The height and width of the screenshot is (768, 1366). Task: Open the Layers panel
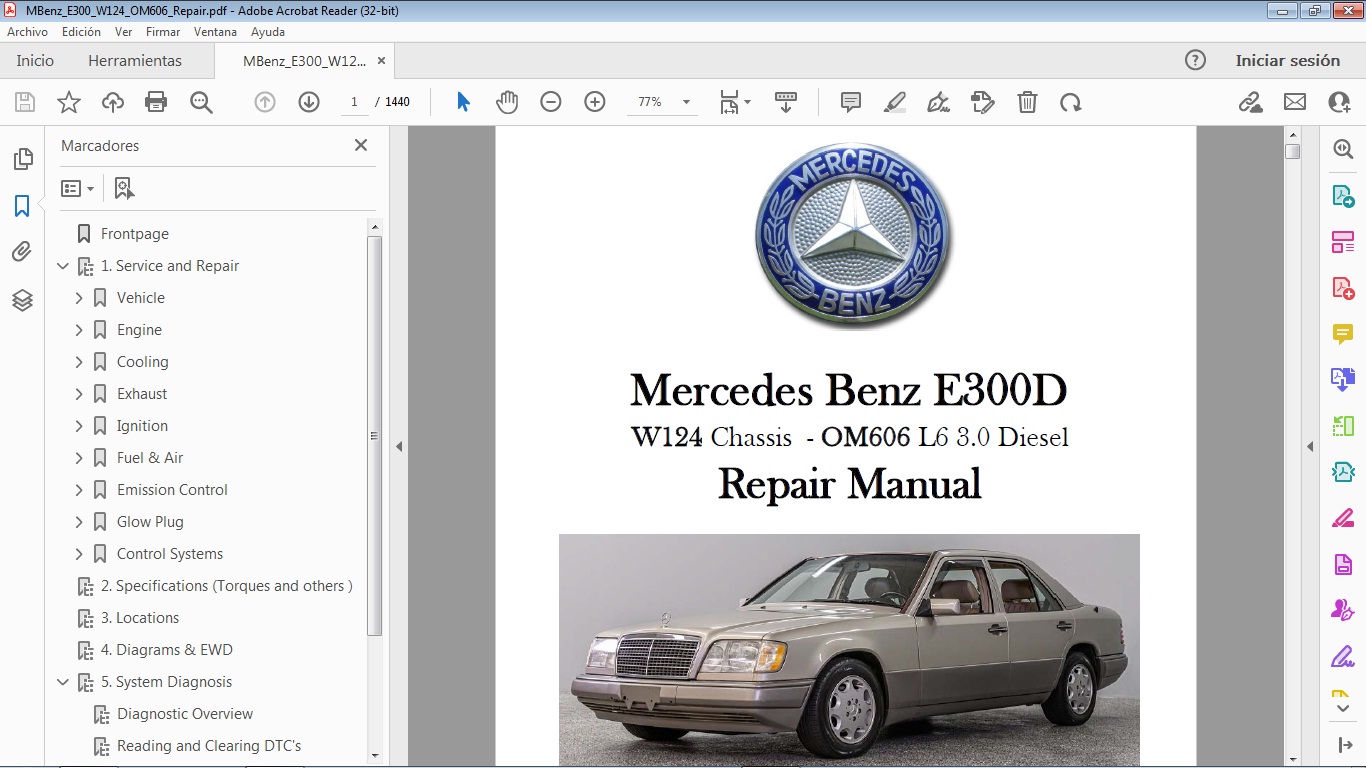[x=22, y=300]
